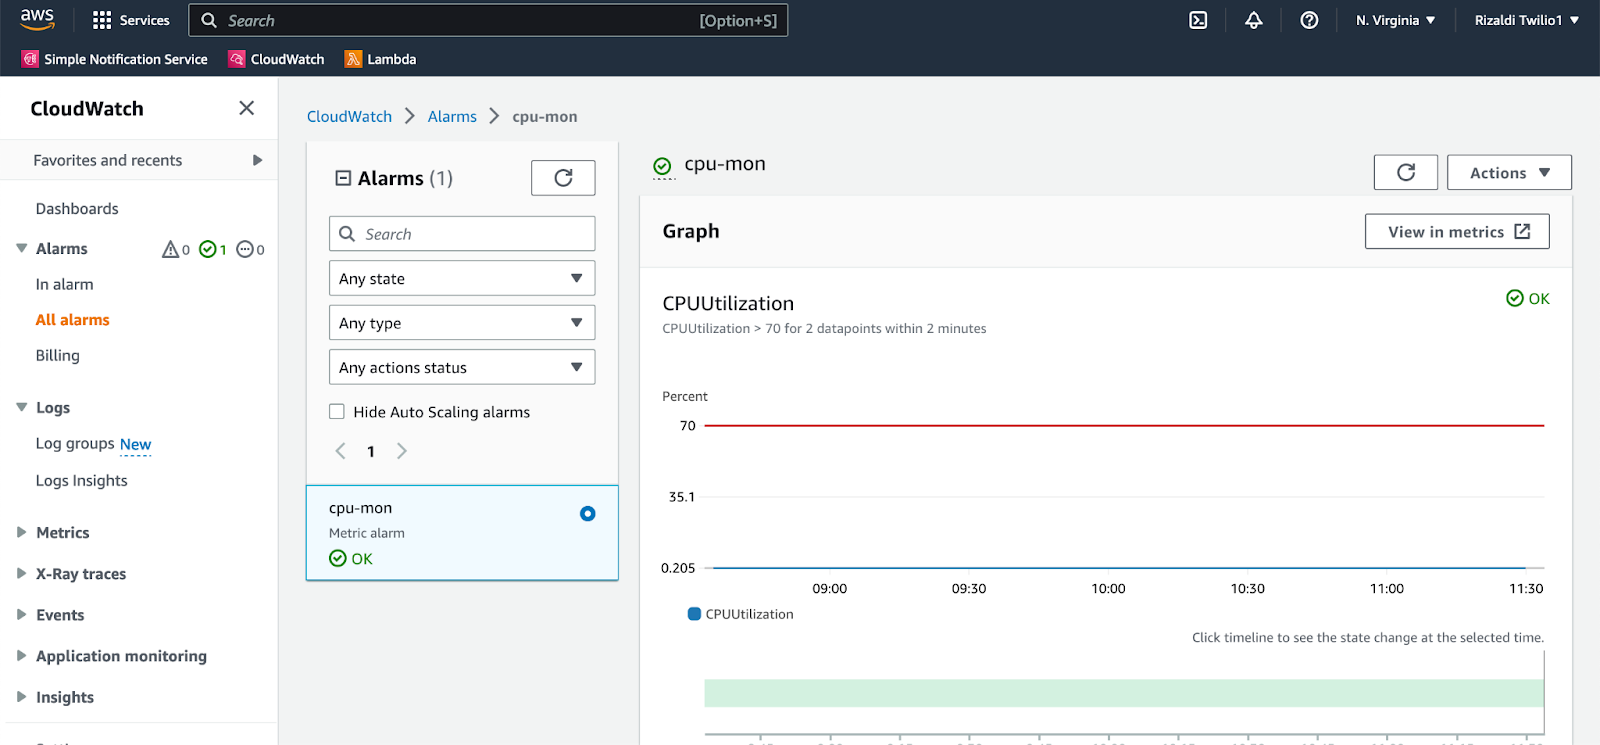This screenshot has width=1600, height=745.
Task: Select All alarms in sidebar
Action: point(72,320)
